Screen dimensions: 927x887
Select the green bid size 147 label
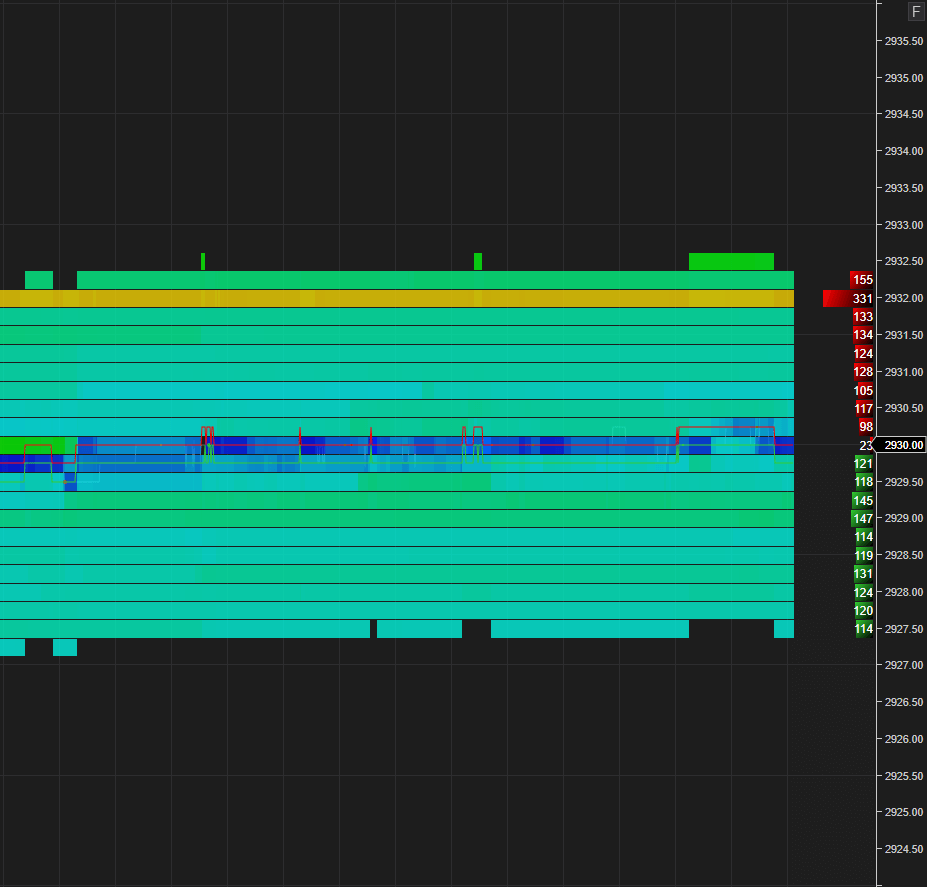862,518
